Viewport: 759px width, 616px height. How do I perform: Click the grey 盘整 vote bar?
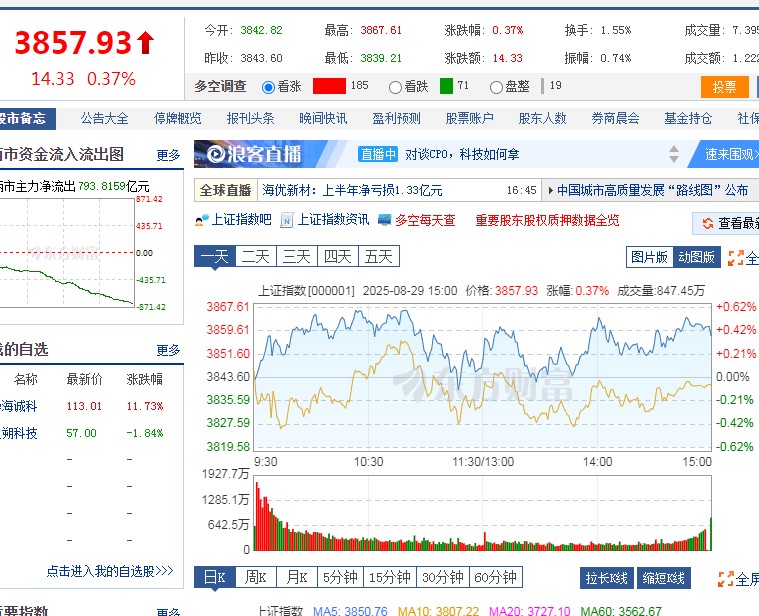click(543, 86)
